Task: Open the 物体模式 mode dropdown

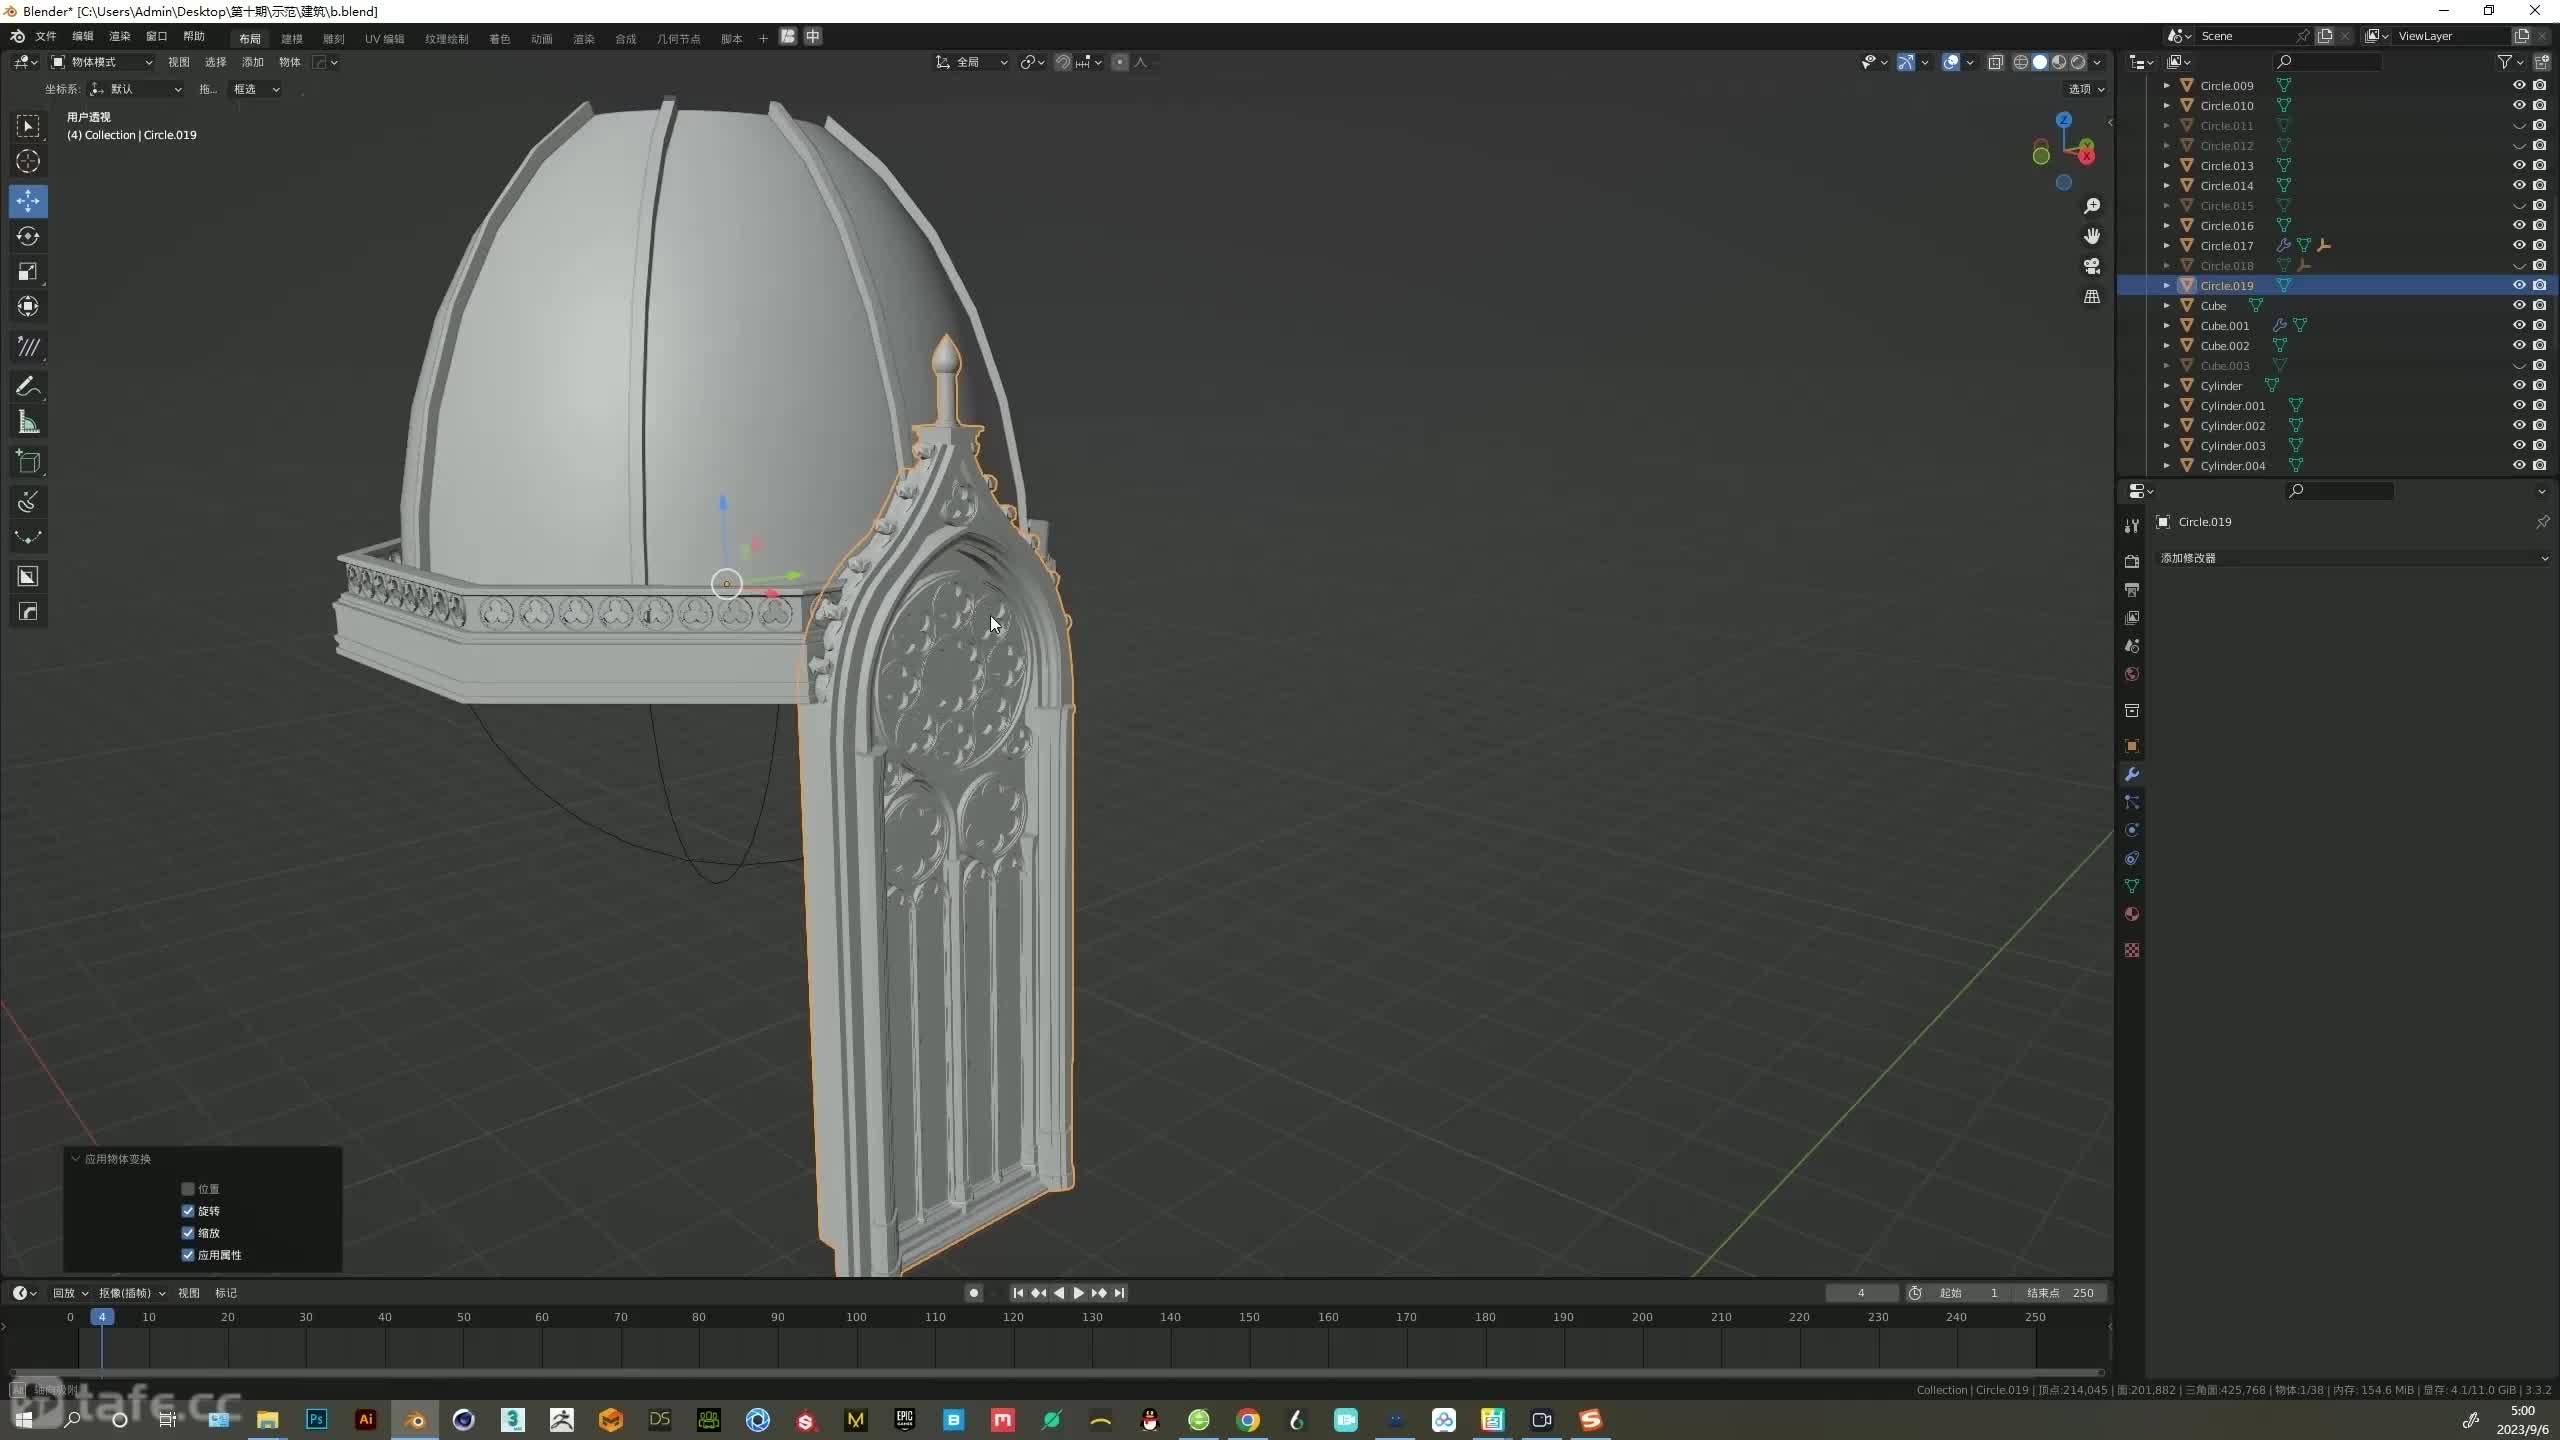Action: point(102,62)
